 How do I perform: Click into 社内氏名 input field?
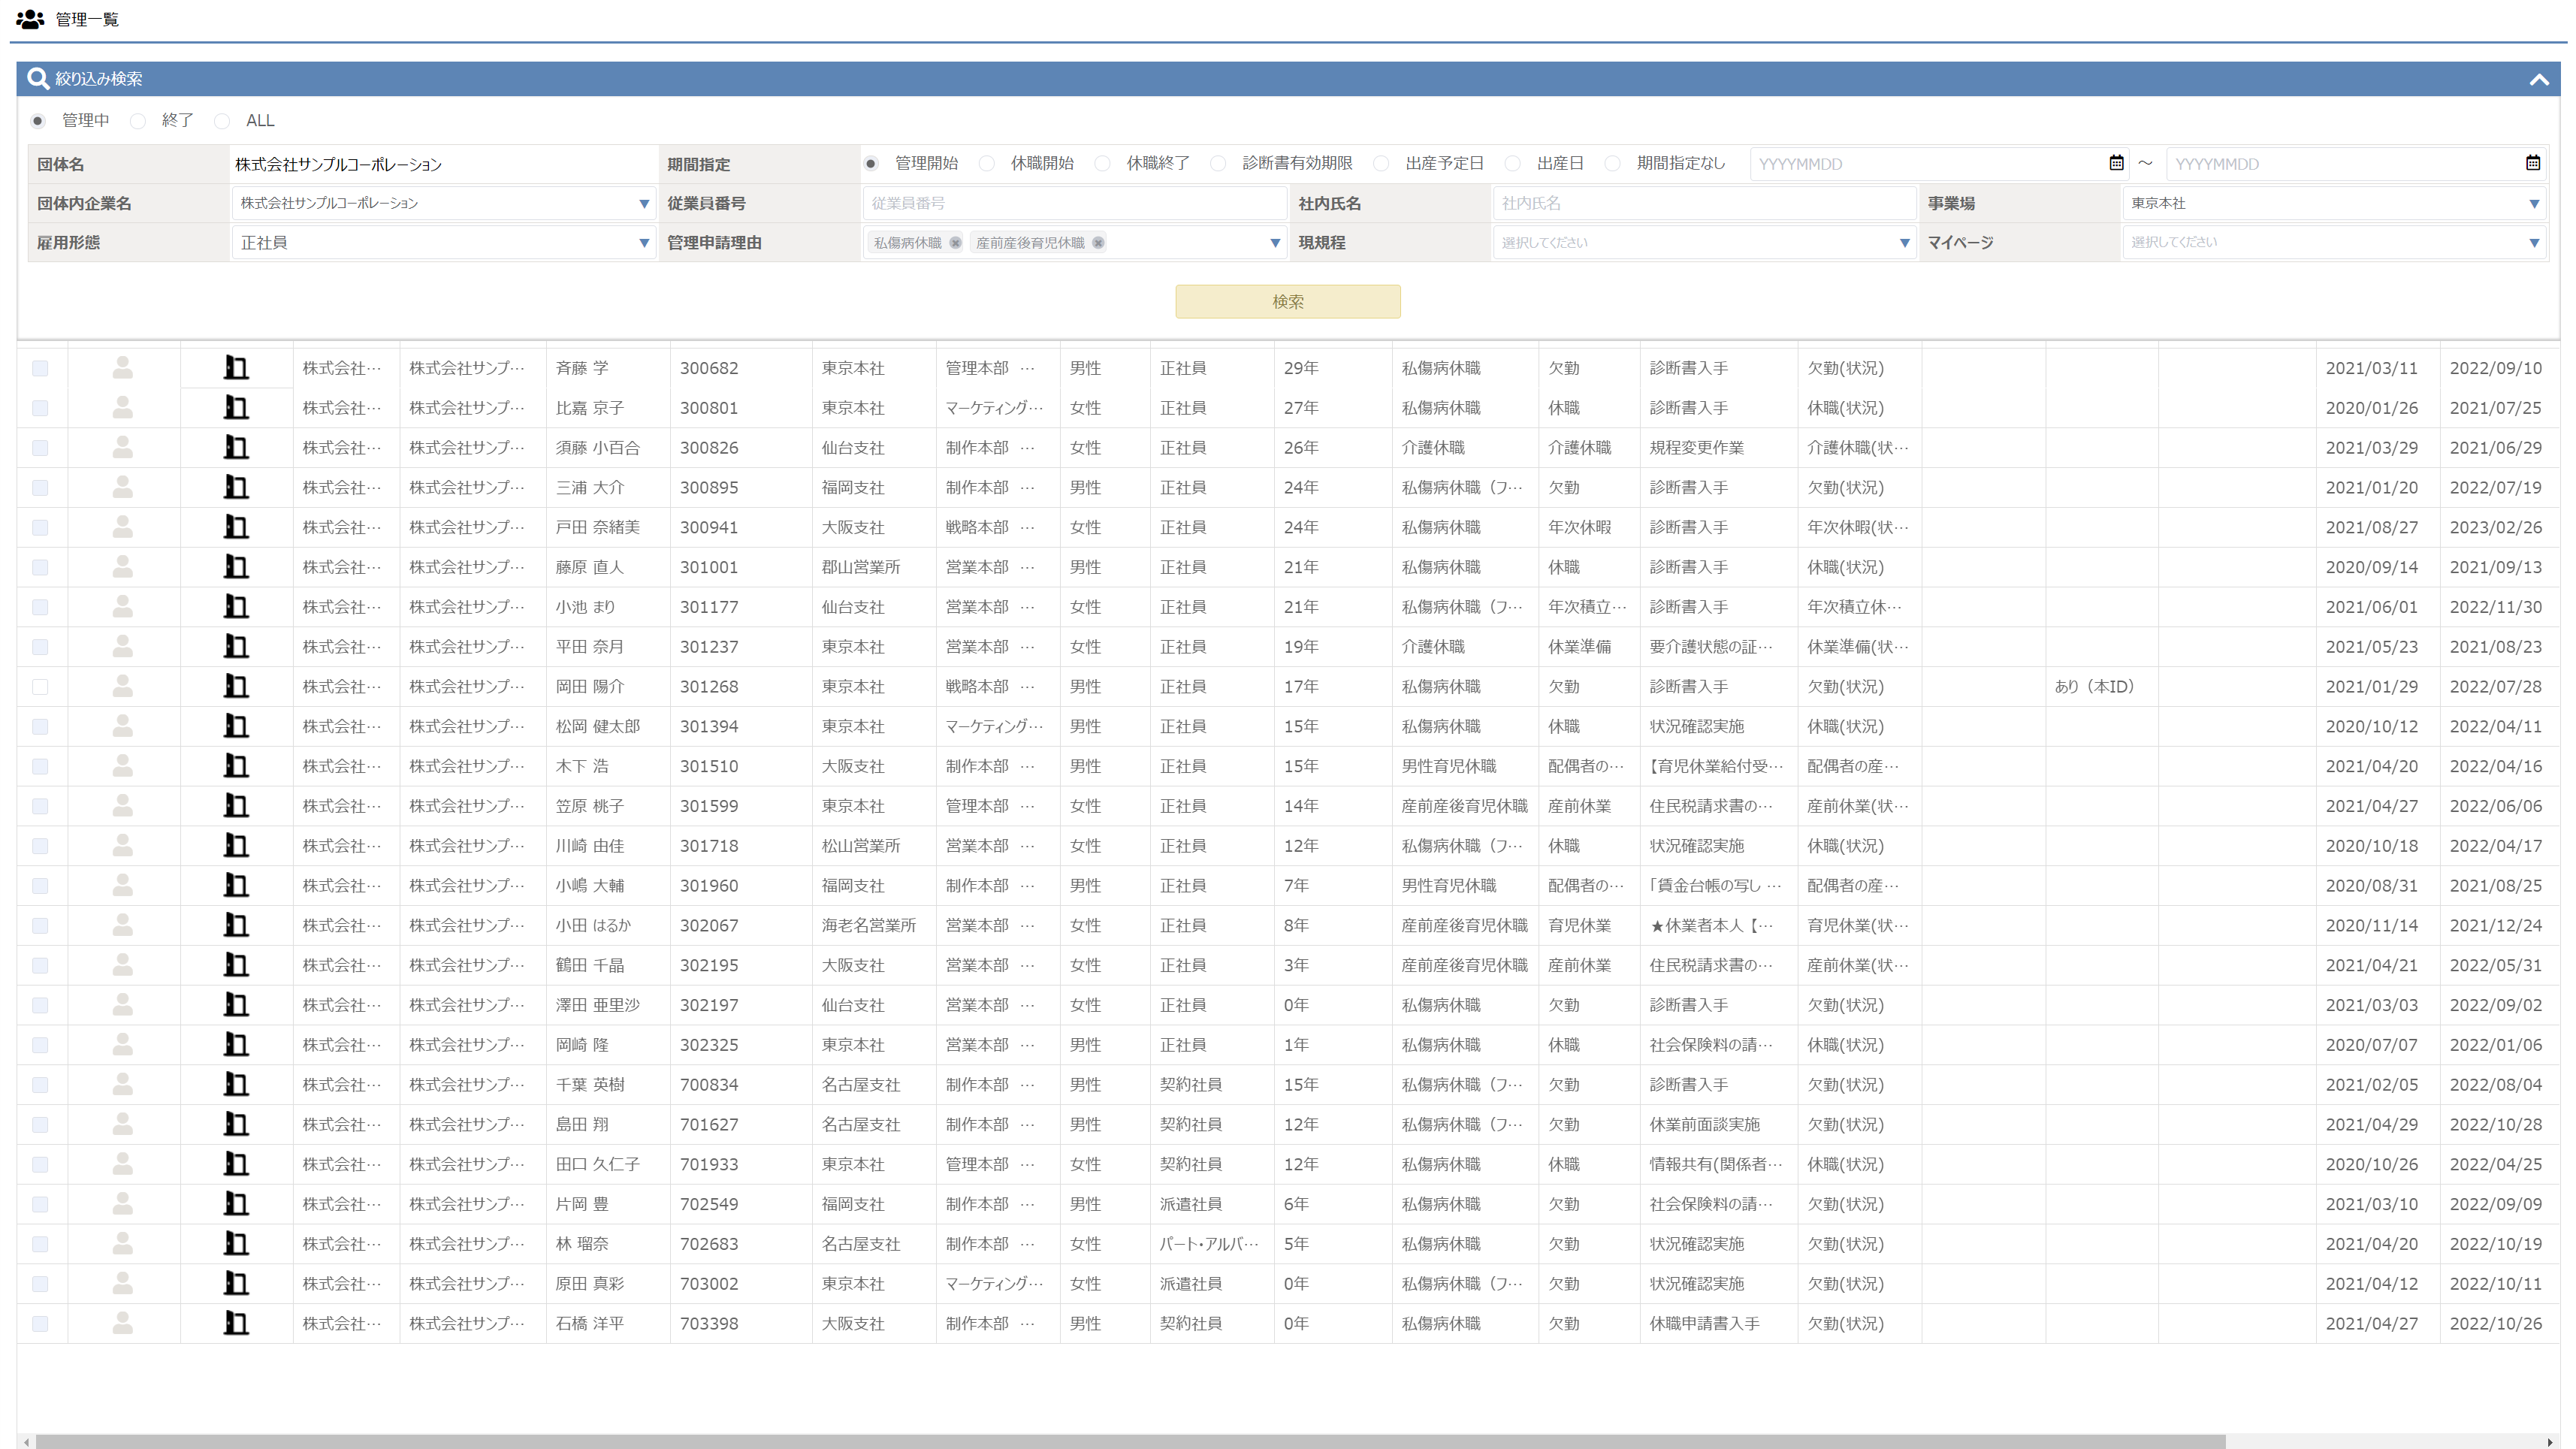(x=1704, y=203)
